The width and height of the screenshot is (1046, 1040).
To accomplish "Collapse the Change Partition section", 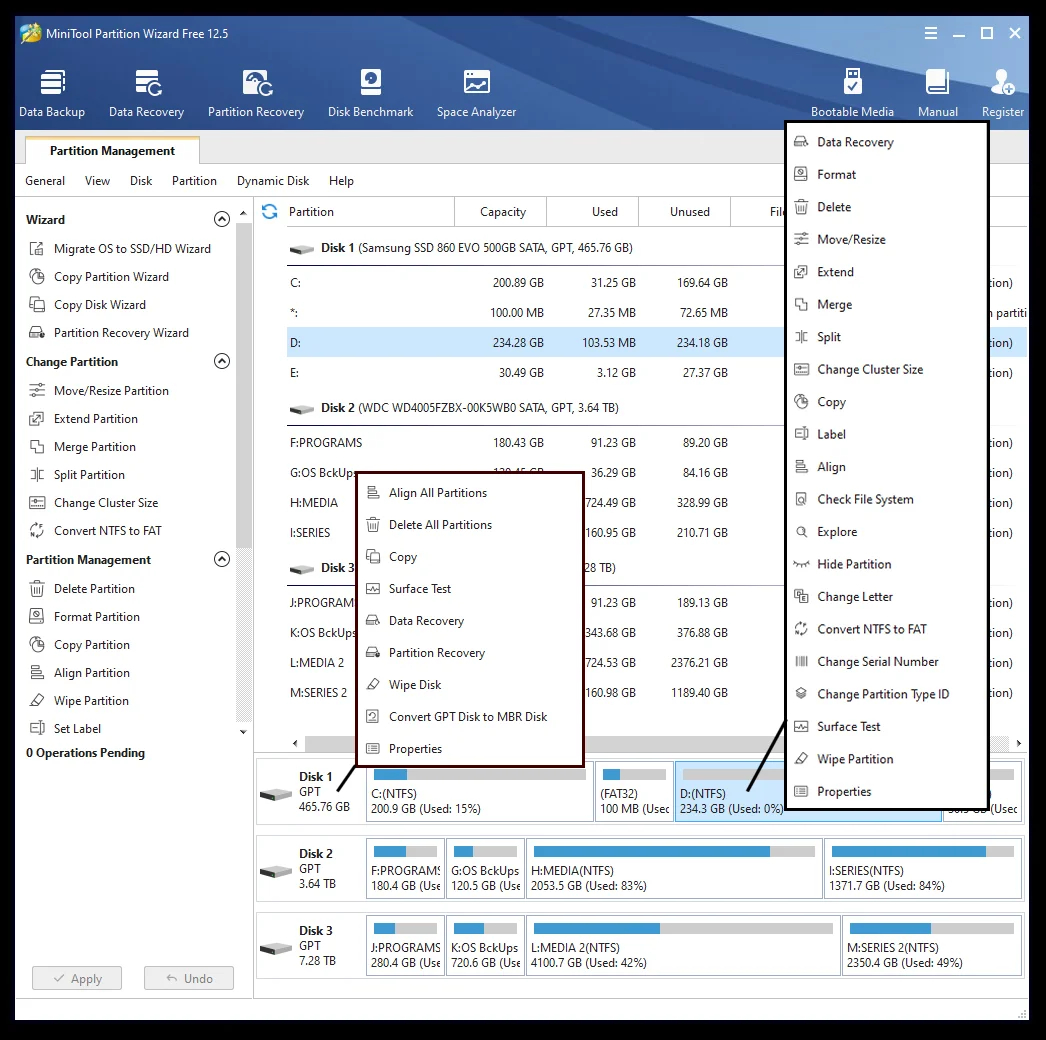I will (221, 361).
